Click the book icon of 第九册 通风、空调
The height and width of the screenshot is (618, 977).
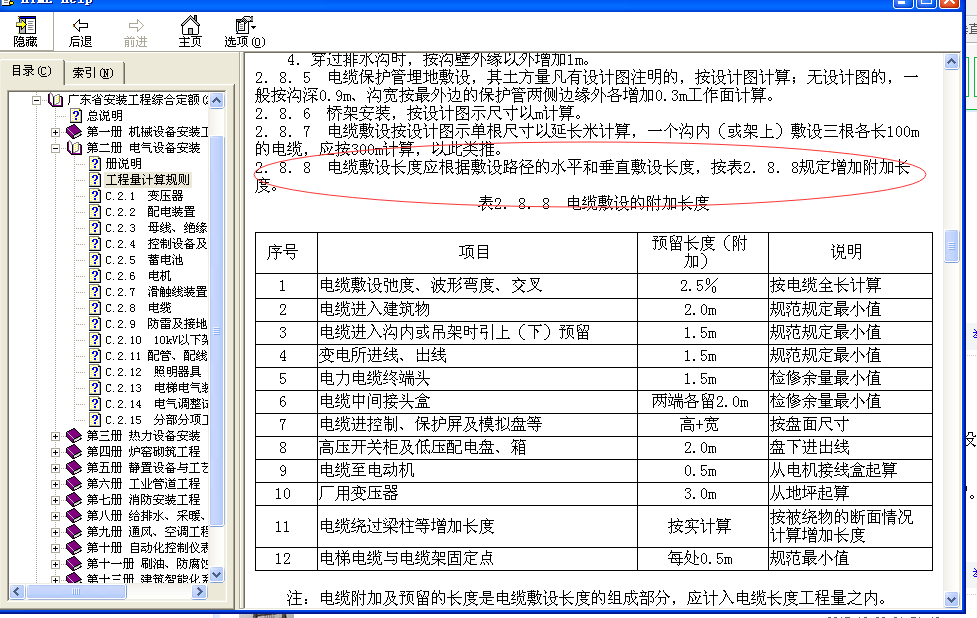pyautogui.click(x=74, y=531)
